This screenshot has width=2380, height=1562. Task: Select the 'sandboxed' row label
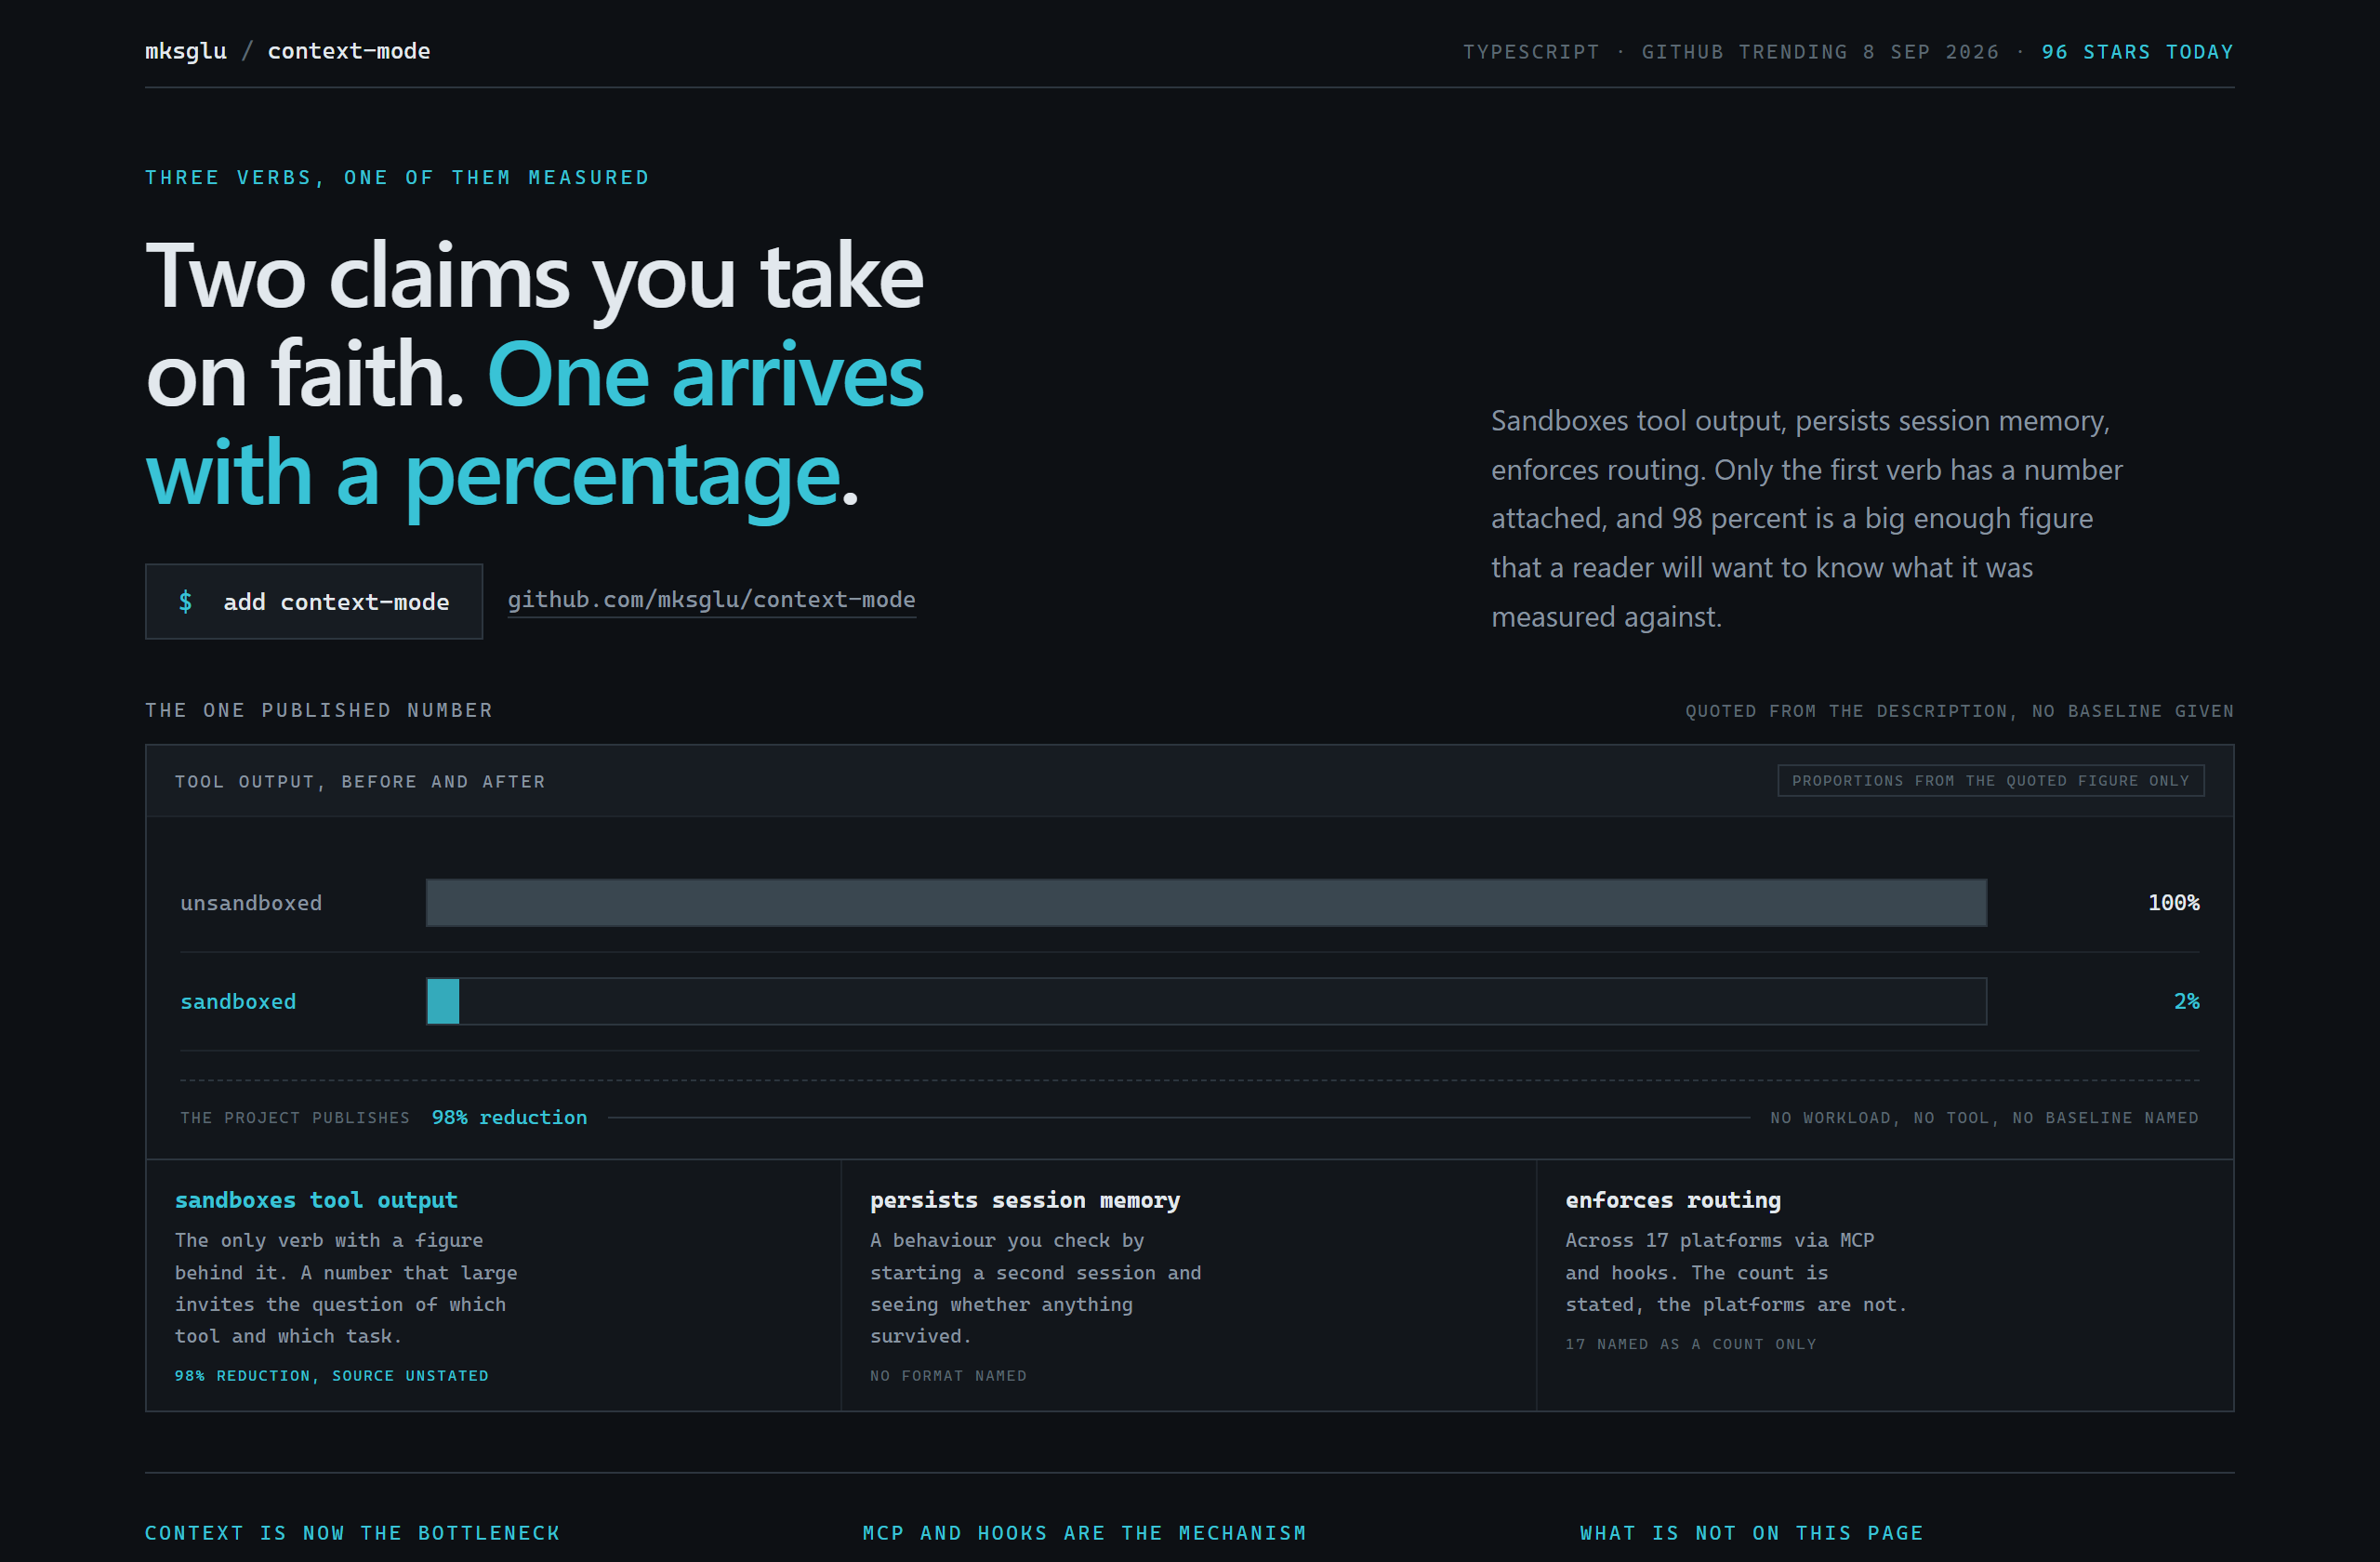tap(238, 1001)
